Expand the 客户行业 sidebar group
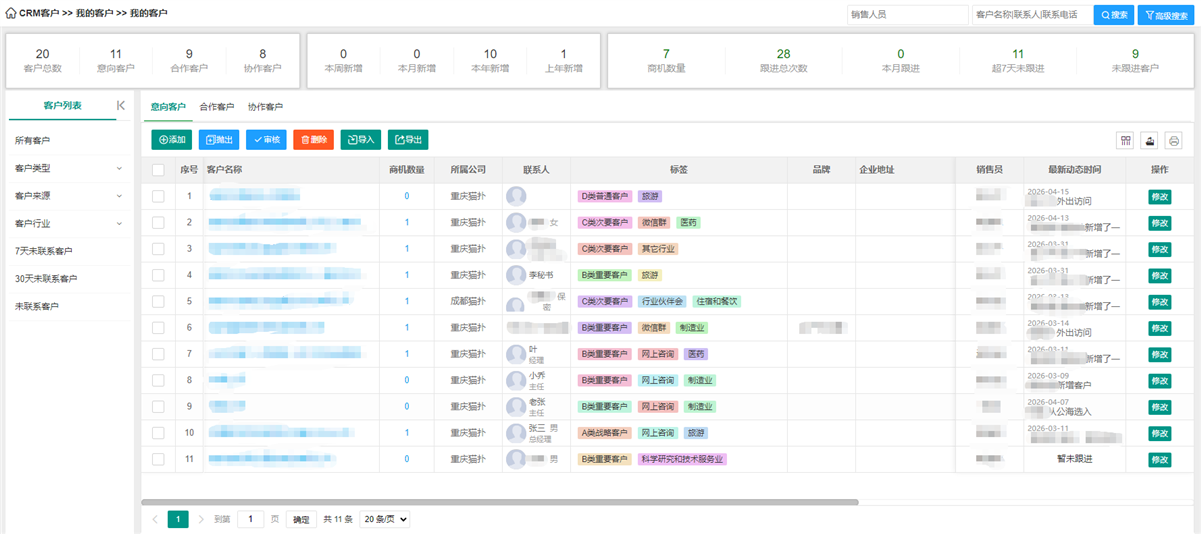 tap(69, 224)
